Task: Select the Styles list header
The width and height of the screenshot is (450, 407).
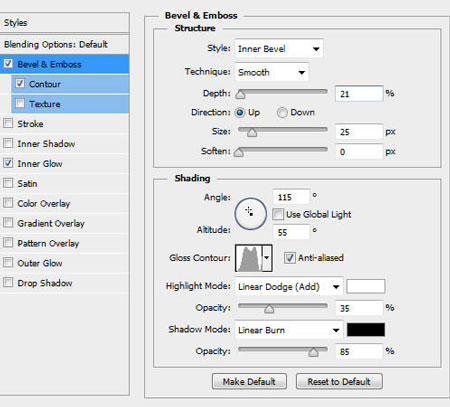Action: click(x=65, y=23)
